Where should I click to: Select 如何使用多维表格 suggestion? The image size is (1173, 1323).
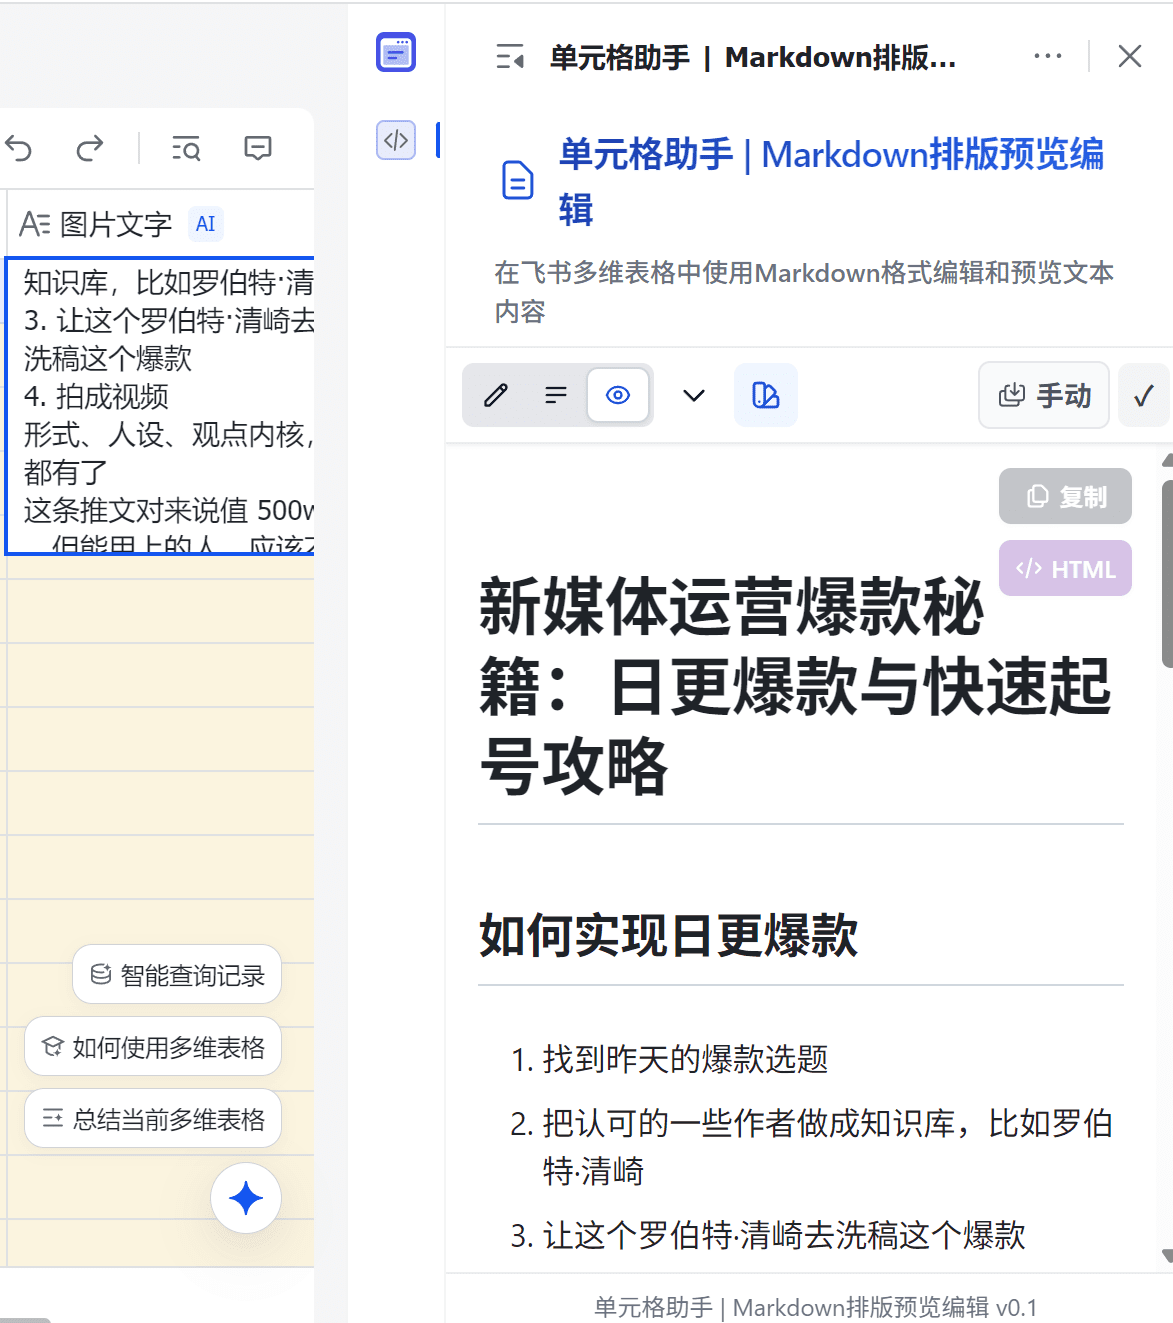(x=153, y=1047)
